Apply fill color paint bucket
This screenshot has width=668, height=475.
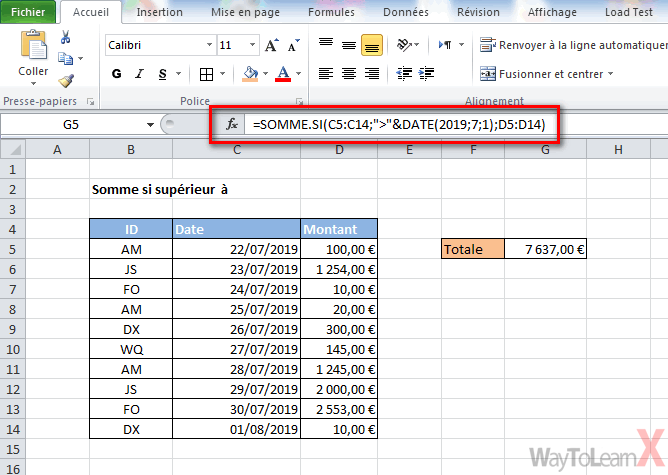click(x=250, y=74)
